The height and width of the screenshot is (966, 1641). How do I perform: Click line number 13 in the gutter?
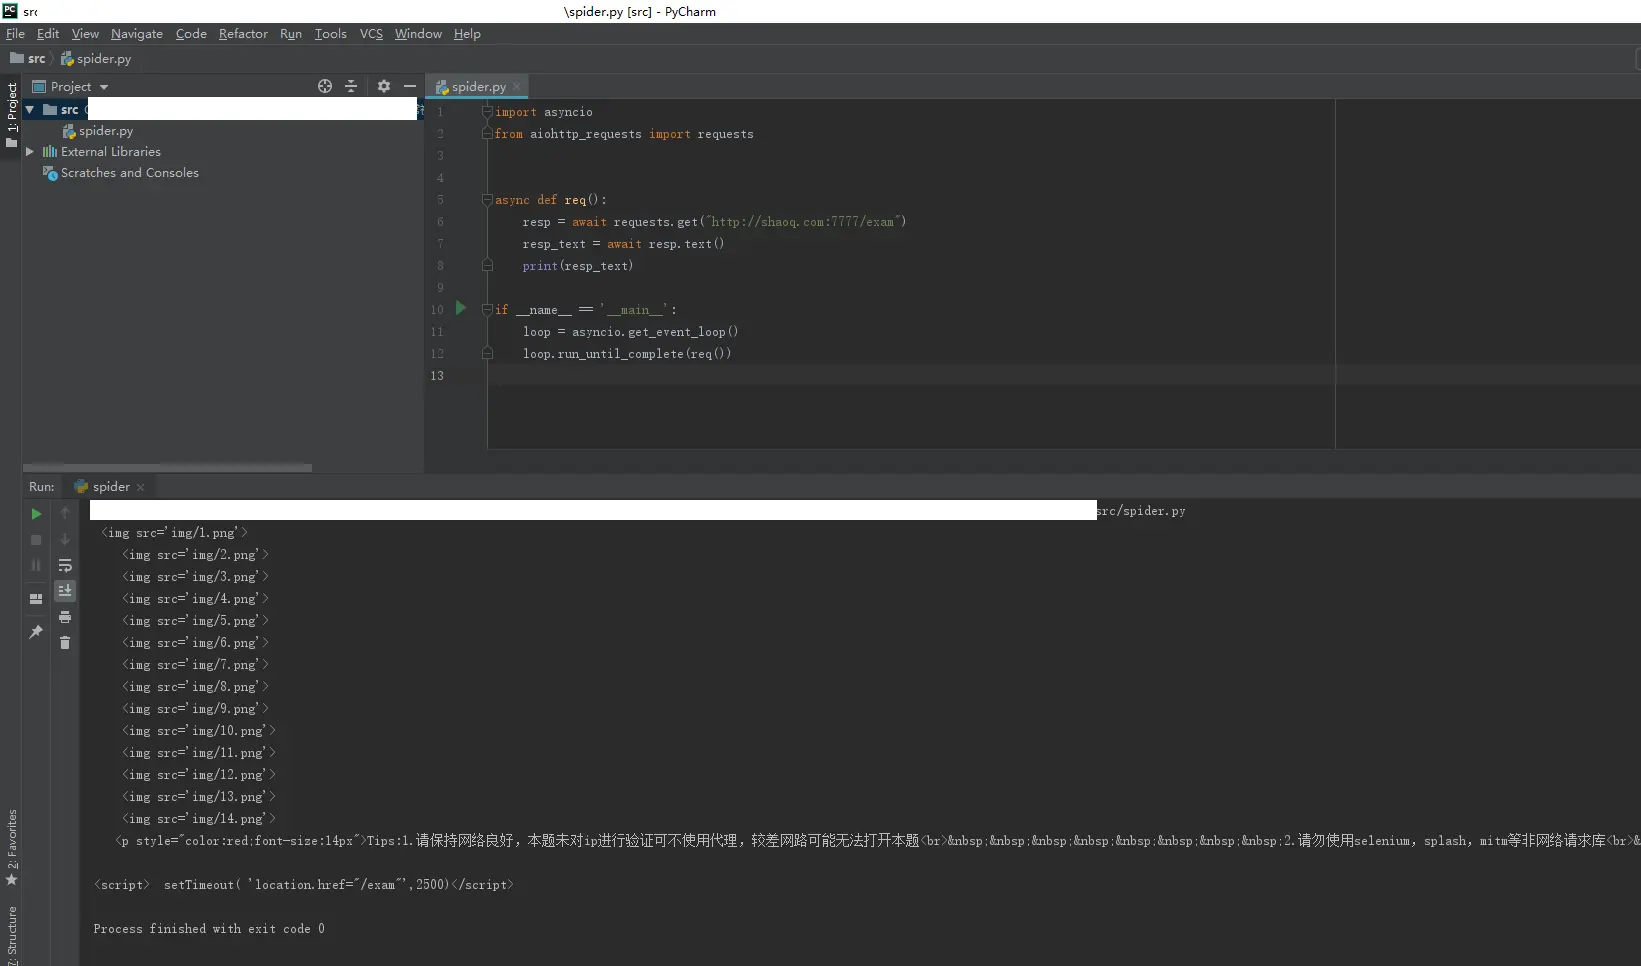(x=437, y=376)
